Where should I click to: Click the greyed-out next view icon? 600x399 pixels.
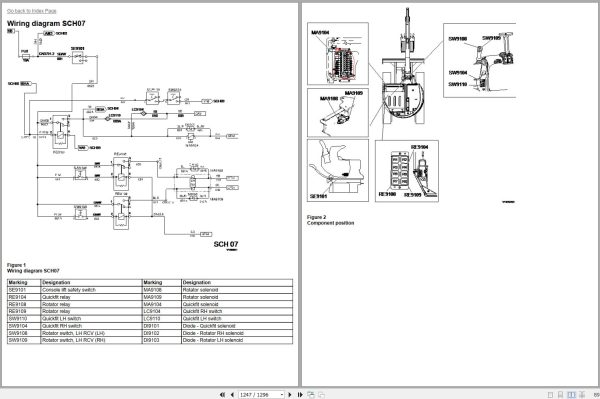321,394
